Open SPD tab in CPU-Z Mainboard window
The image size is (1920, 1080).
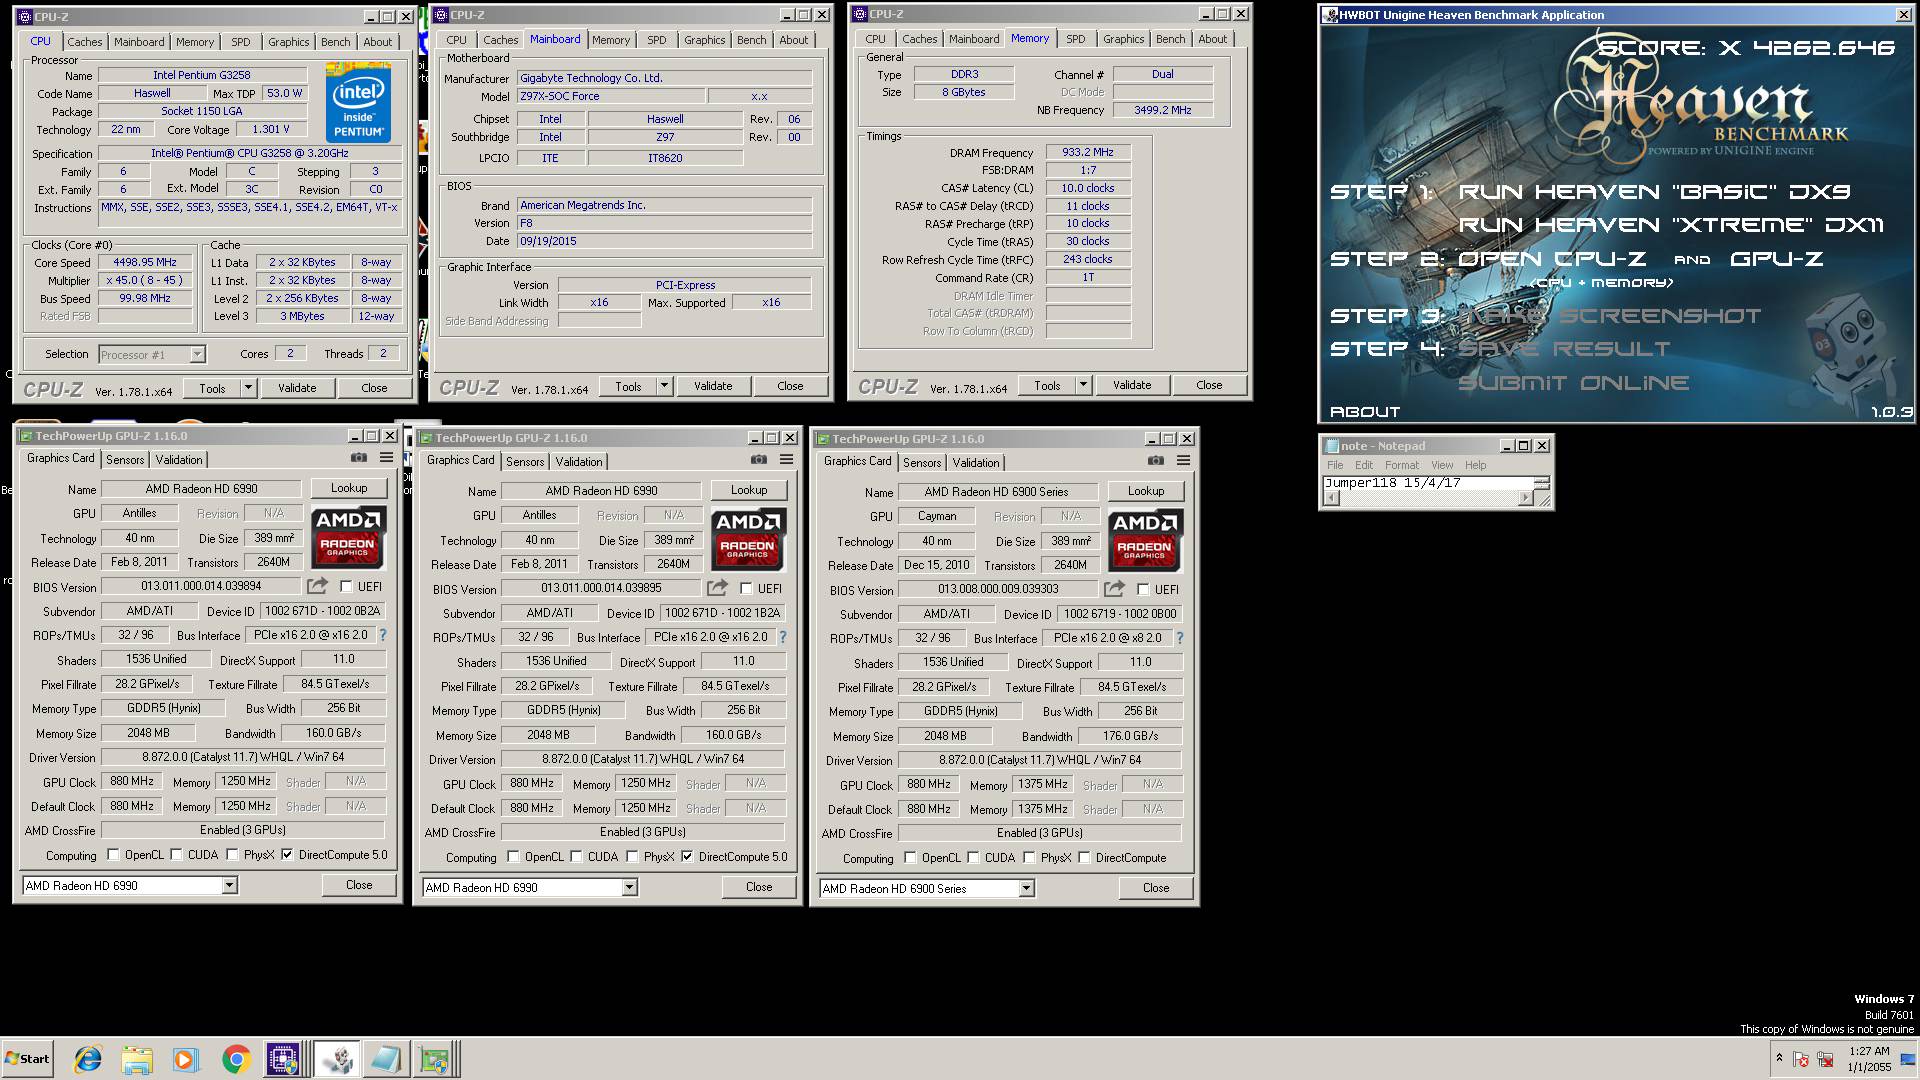tap(656, 40)
